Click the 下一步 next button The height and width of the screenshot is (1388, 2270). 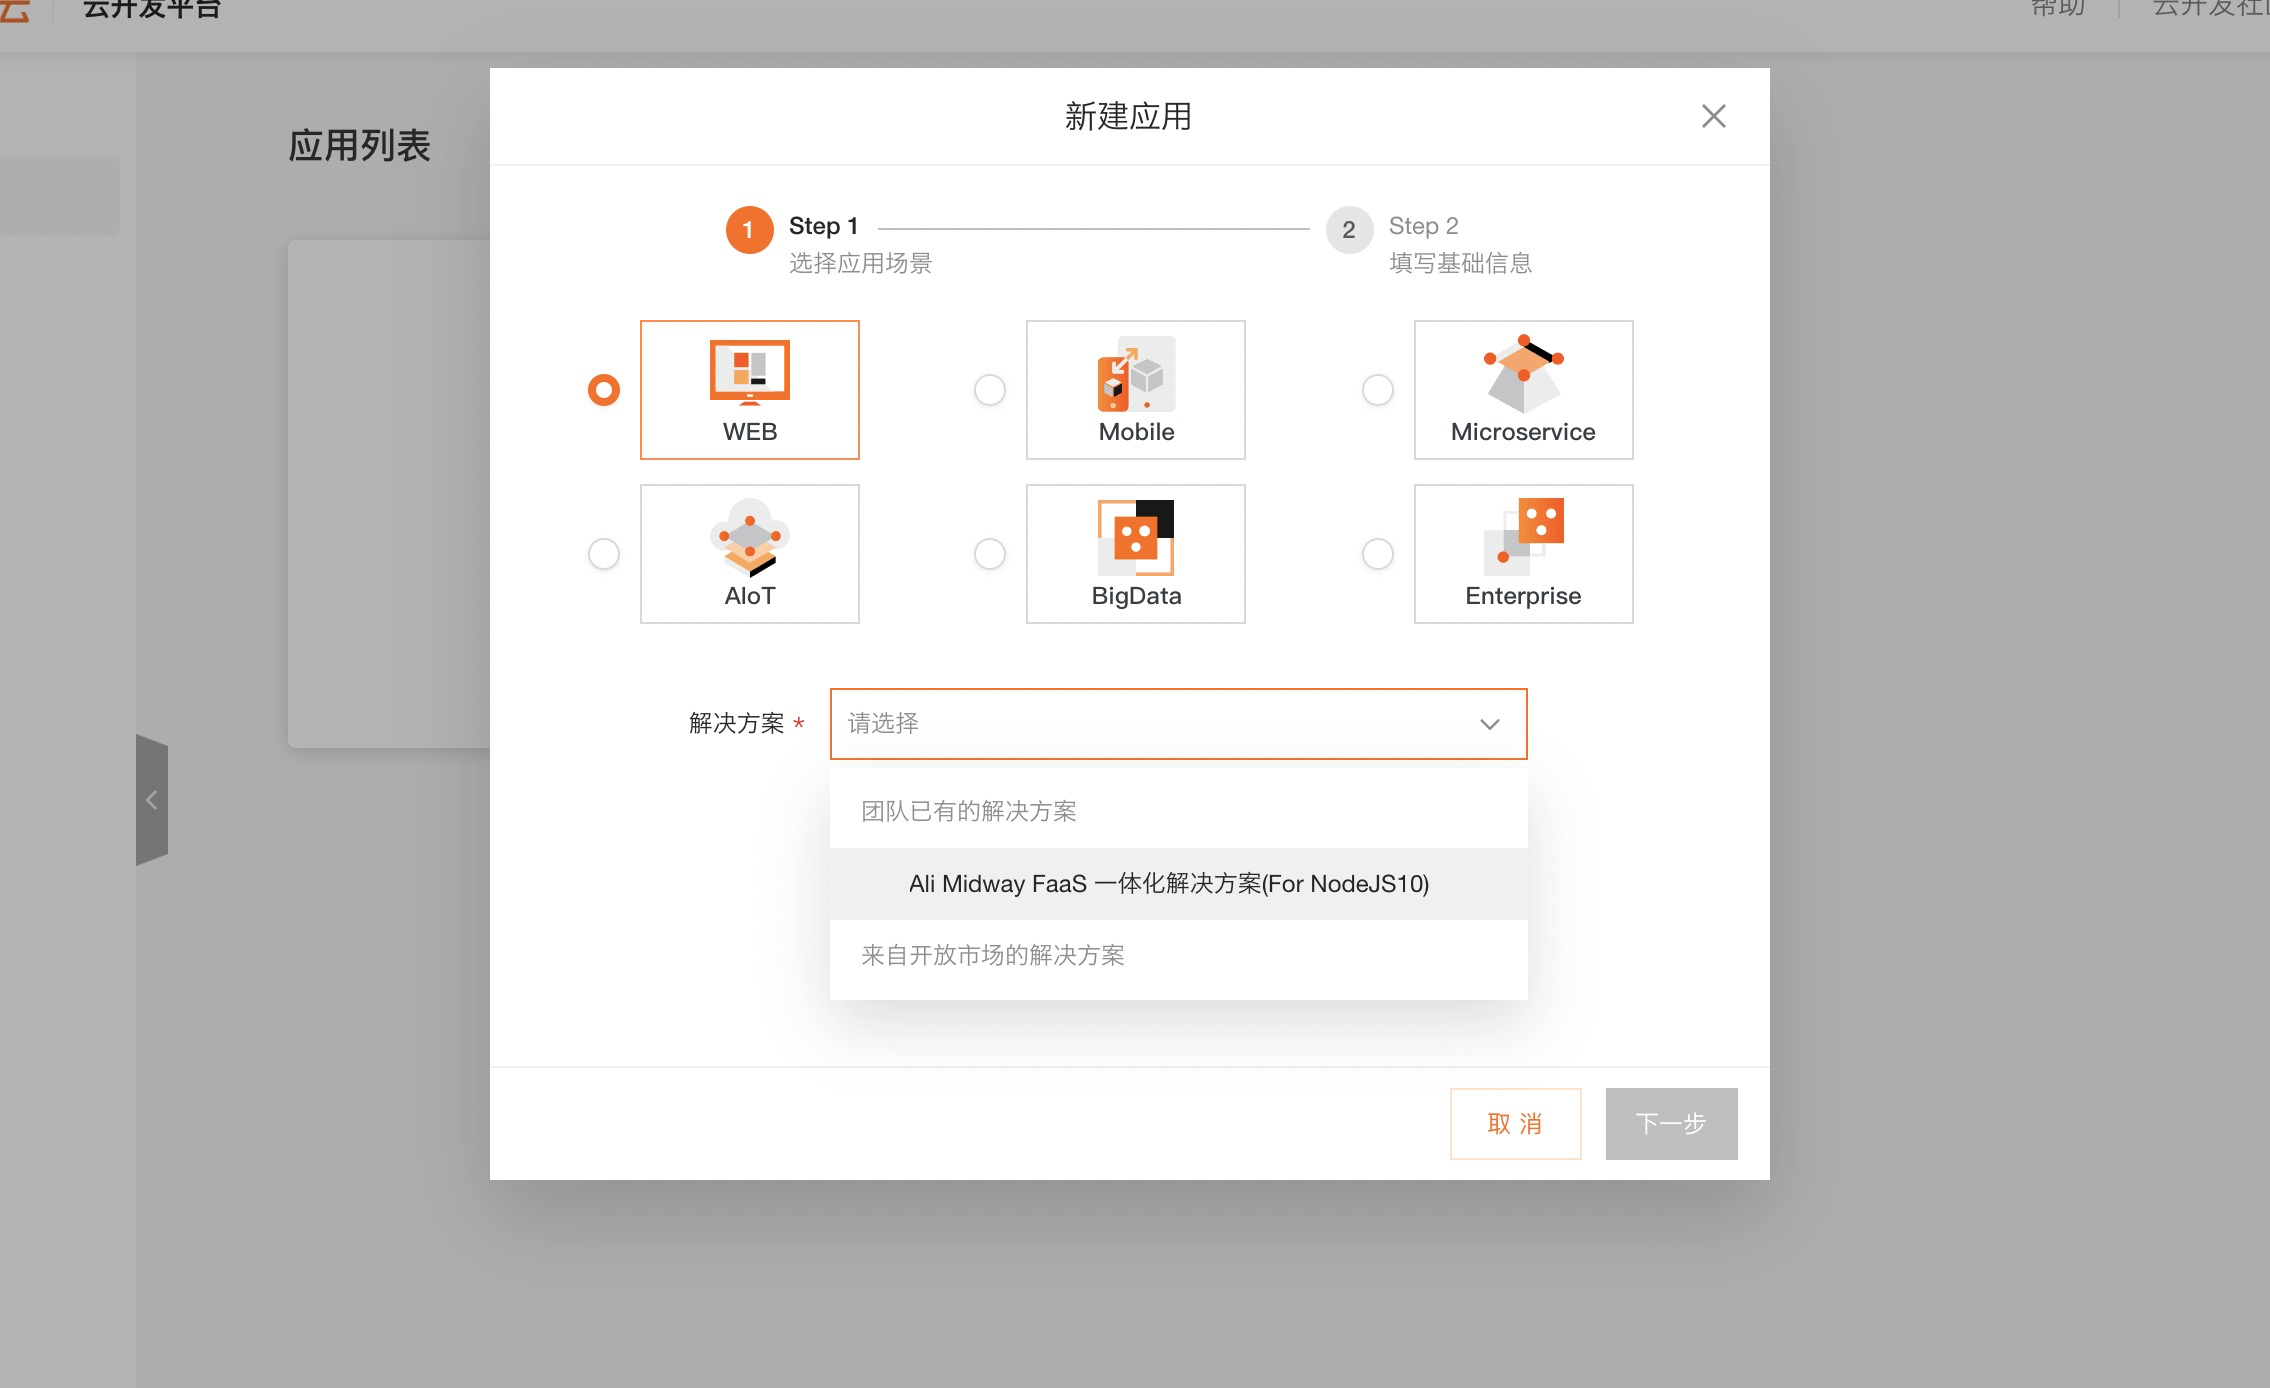pyautogui.click(x=1670, y=1123)
